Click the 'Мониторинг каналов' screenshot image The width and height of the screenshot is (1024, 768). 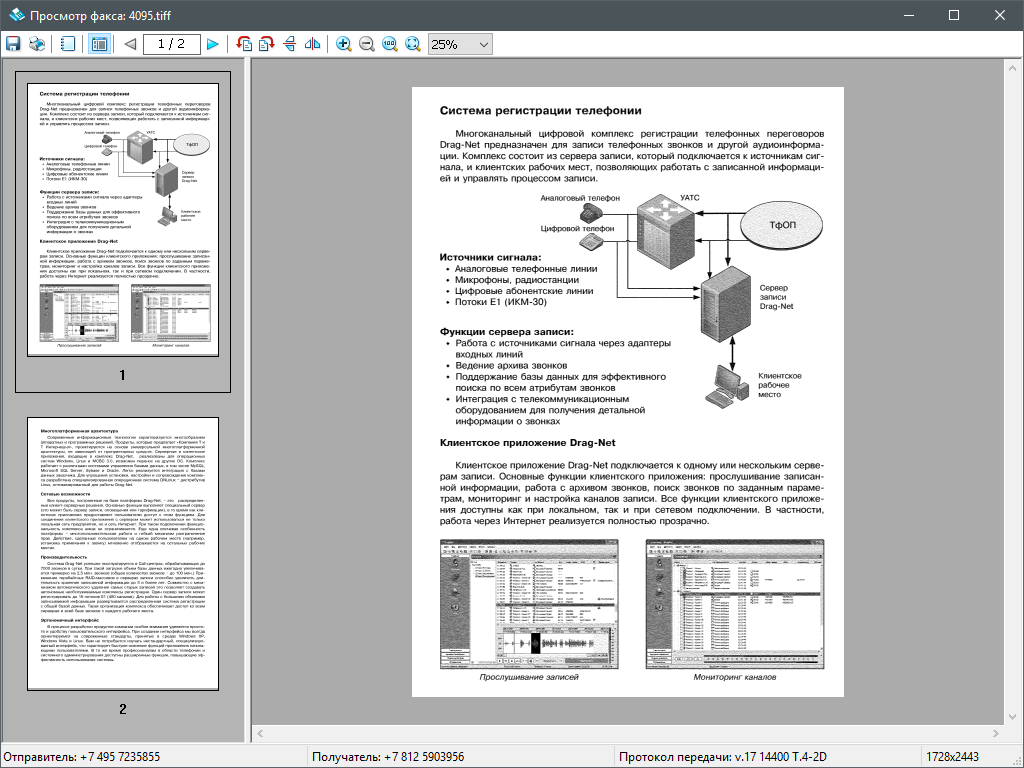(735, 604)
